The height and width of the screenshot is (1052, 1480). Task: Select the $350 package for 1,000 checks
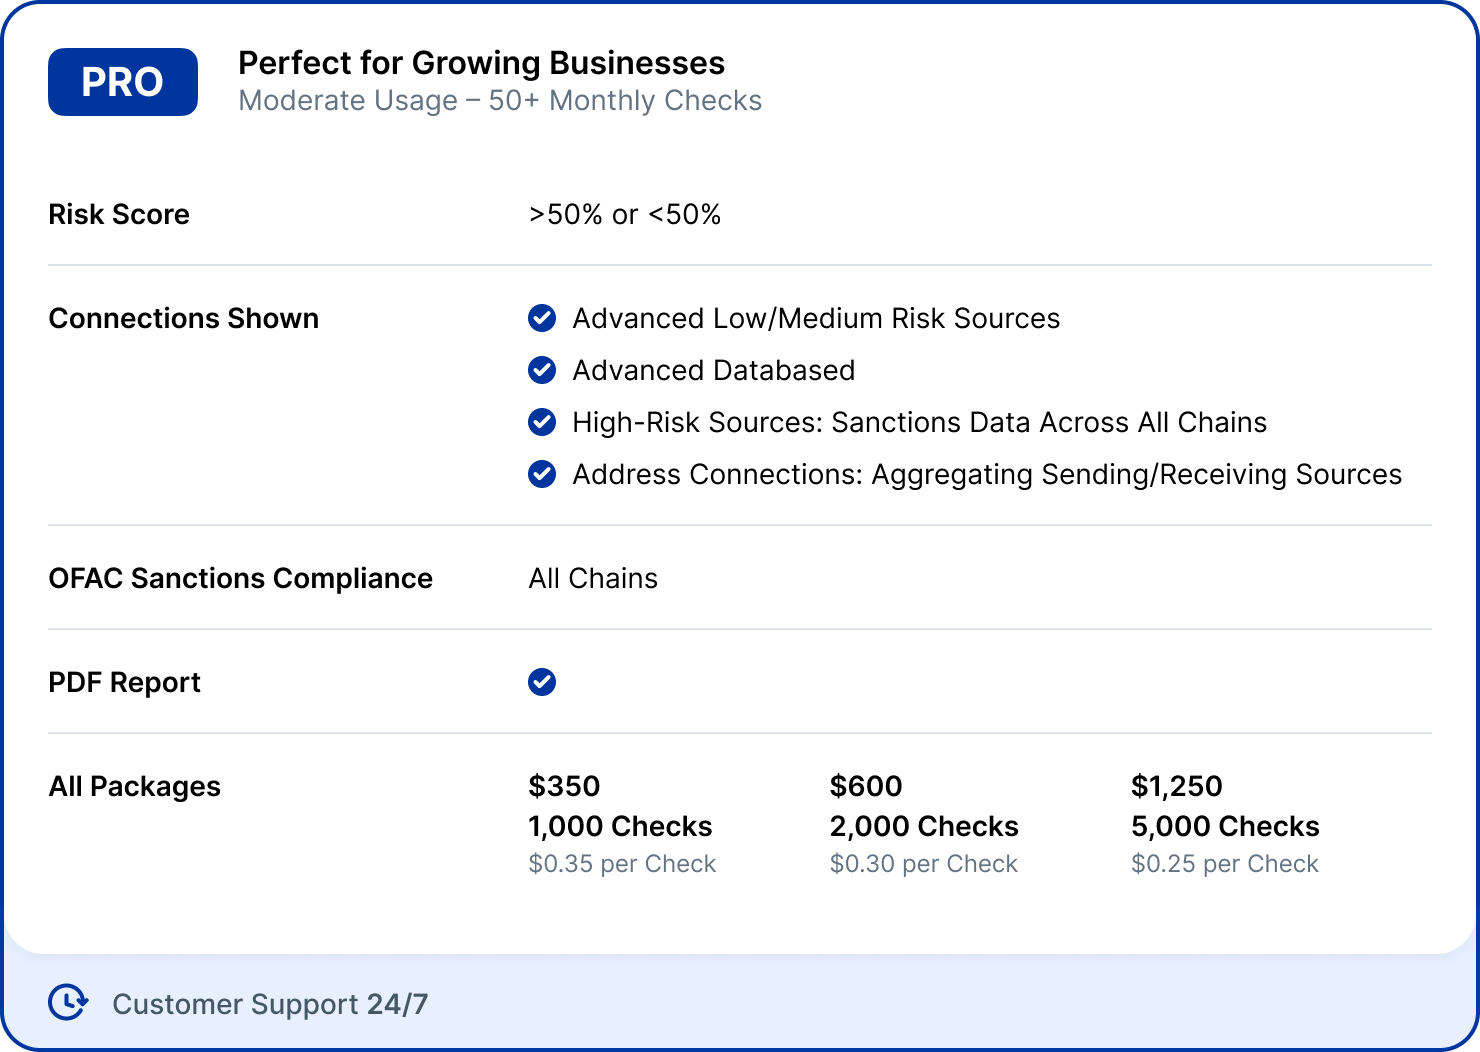[x=620, y=825]
